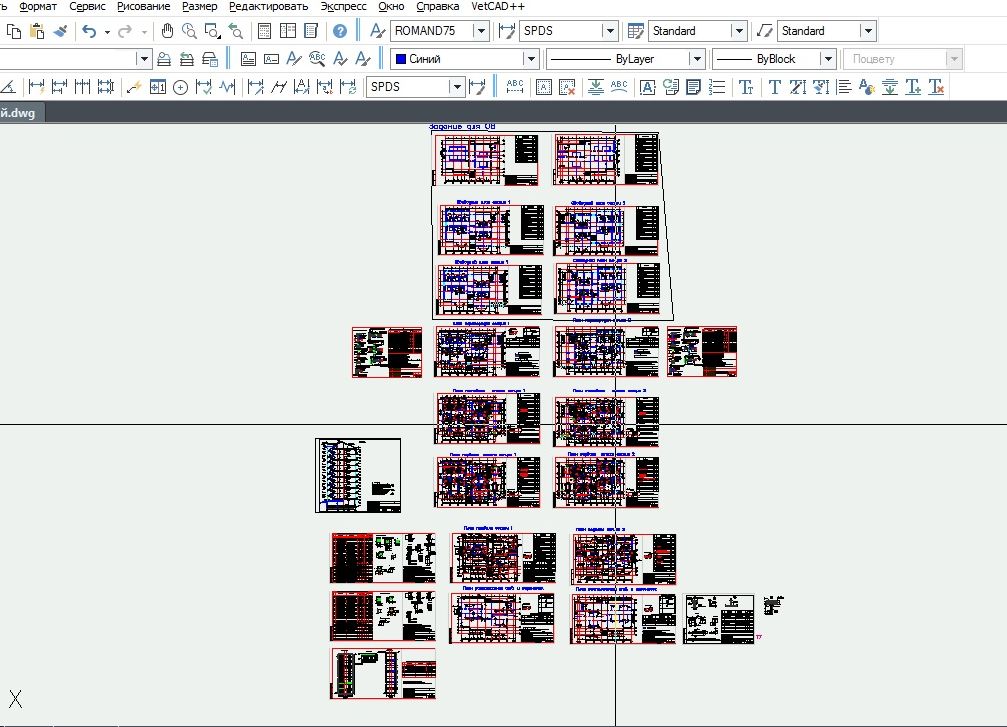The image size is (1007, 727).
Task: Expand the layer list dropdown arrow
Action: [144, 59]
